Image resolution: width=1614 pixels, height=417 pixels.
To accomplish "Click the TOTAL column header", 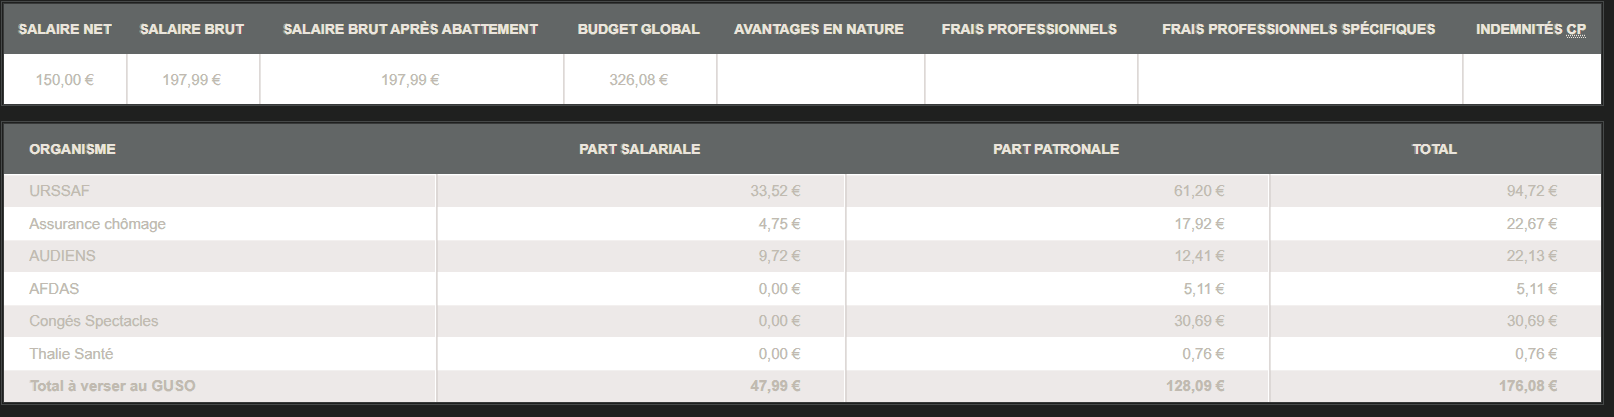I will (x=1434, y=149).
